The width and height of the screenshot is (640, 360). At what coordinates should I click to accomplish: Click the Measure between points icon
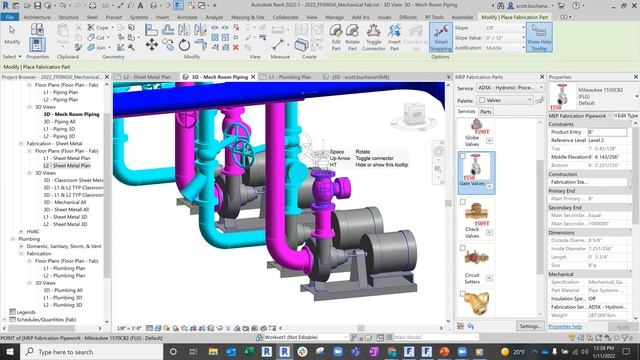pyautogui.click(x=278, y=44)
